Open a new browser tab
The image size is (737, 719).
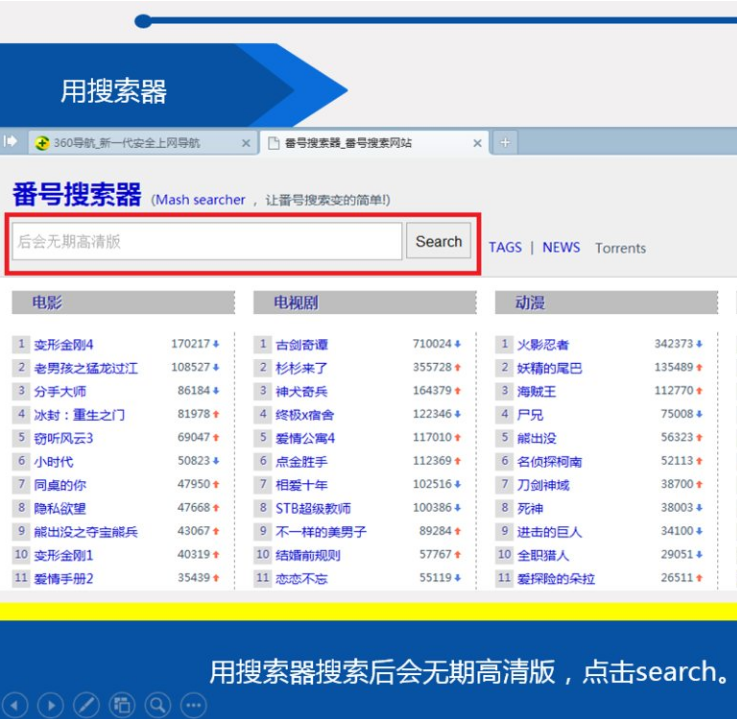505,143
